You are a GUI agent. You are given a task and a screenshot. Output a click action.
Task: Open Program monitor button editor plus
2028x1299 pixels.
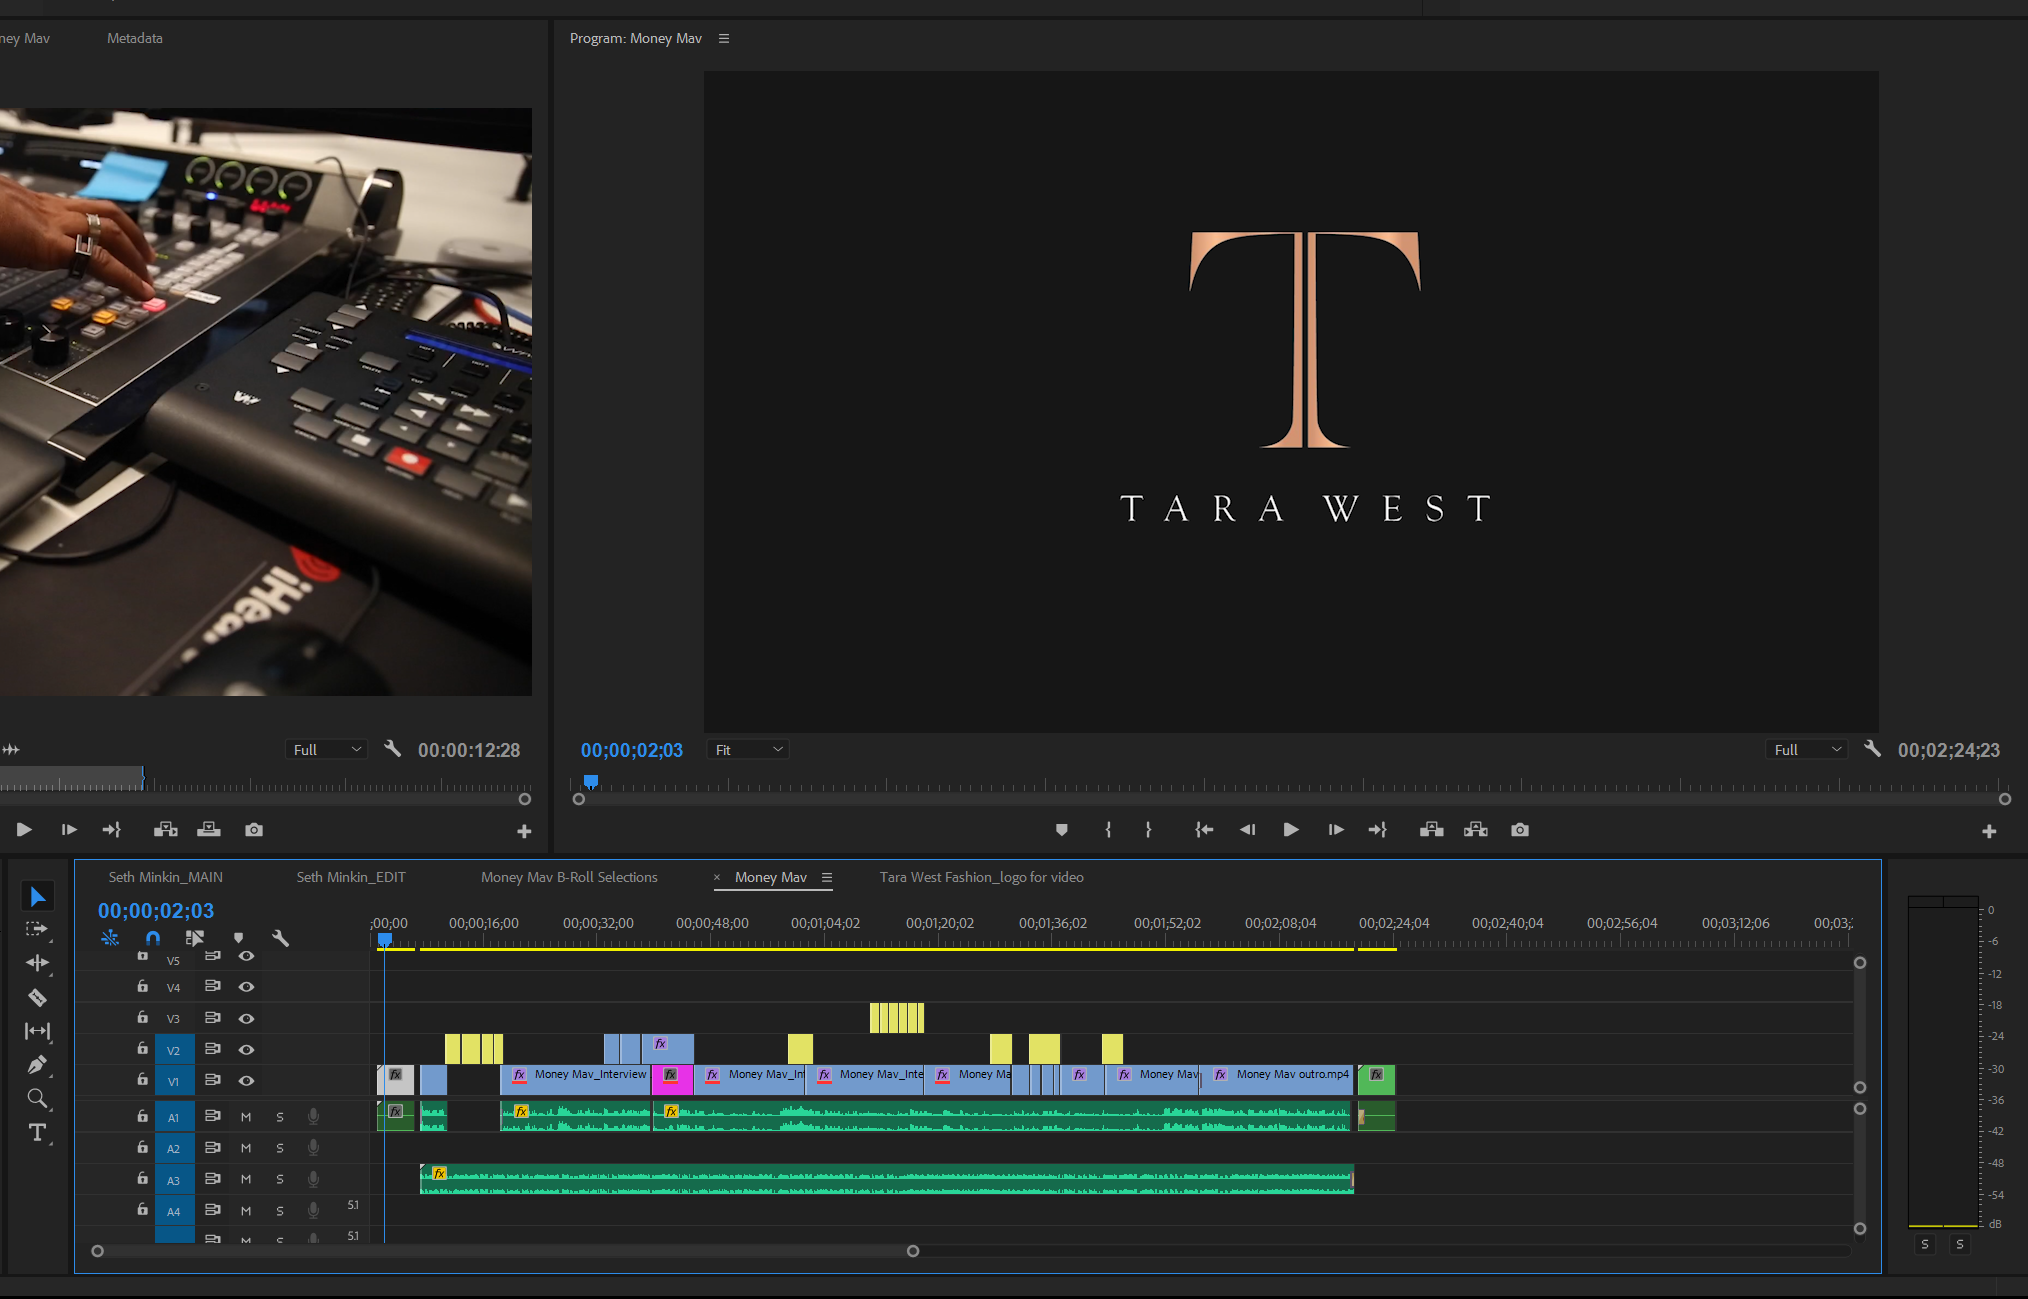(x=1989, y=831)
